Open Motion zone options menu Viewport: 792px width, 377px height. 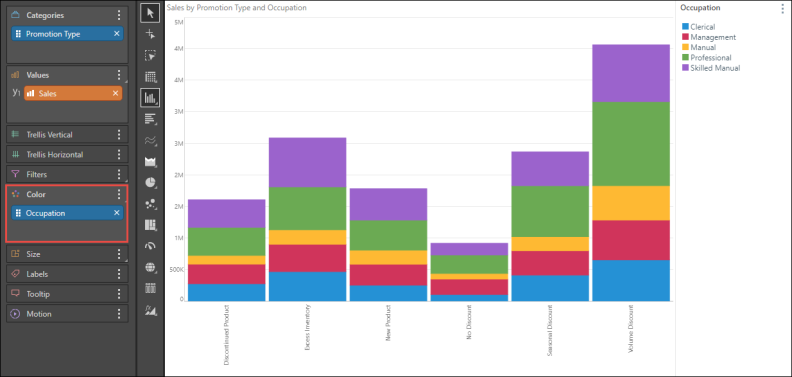pyautogui.click(x=119, y=314)
